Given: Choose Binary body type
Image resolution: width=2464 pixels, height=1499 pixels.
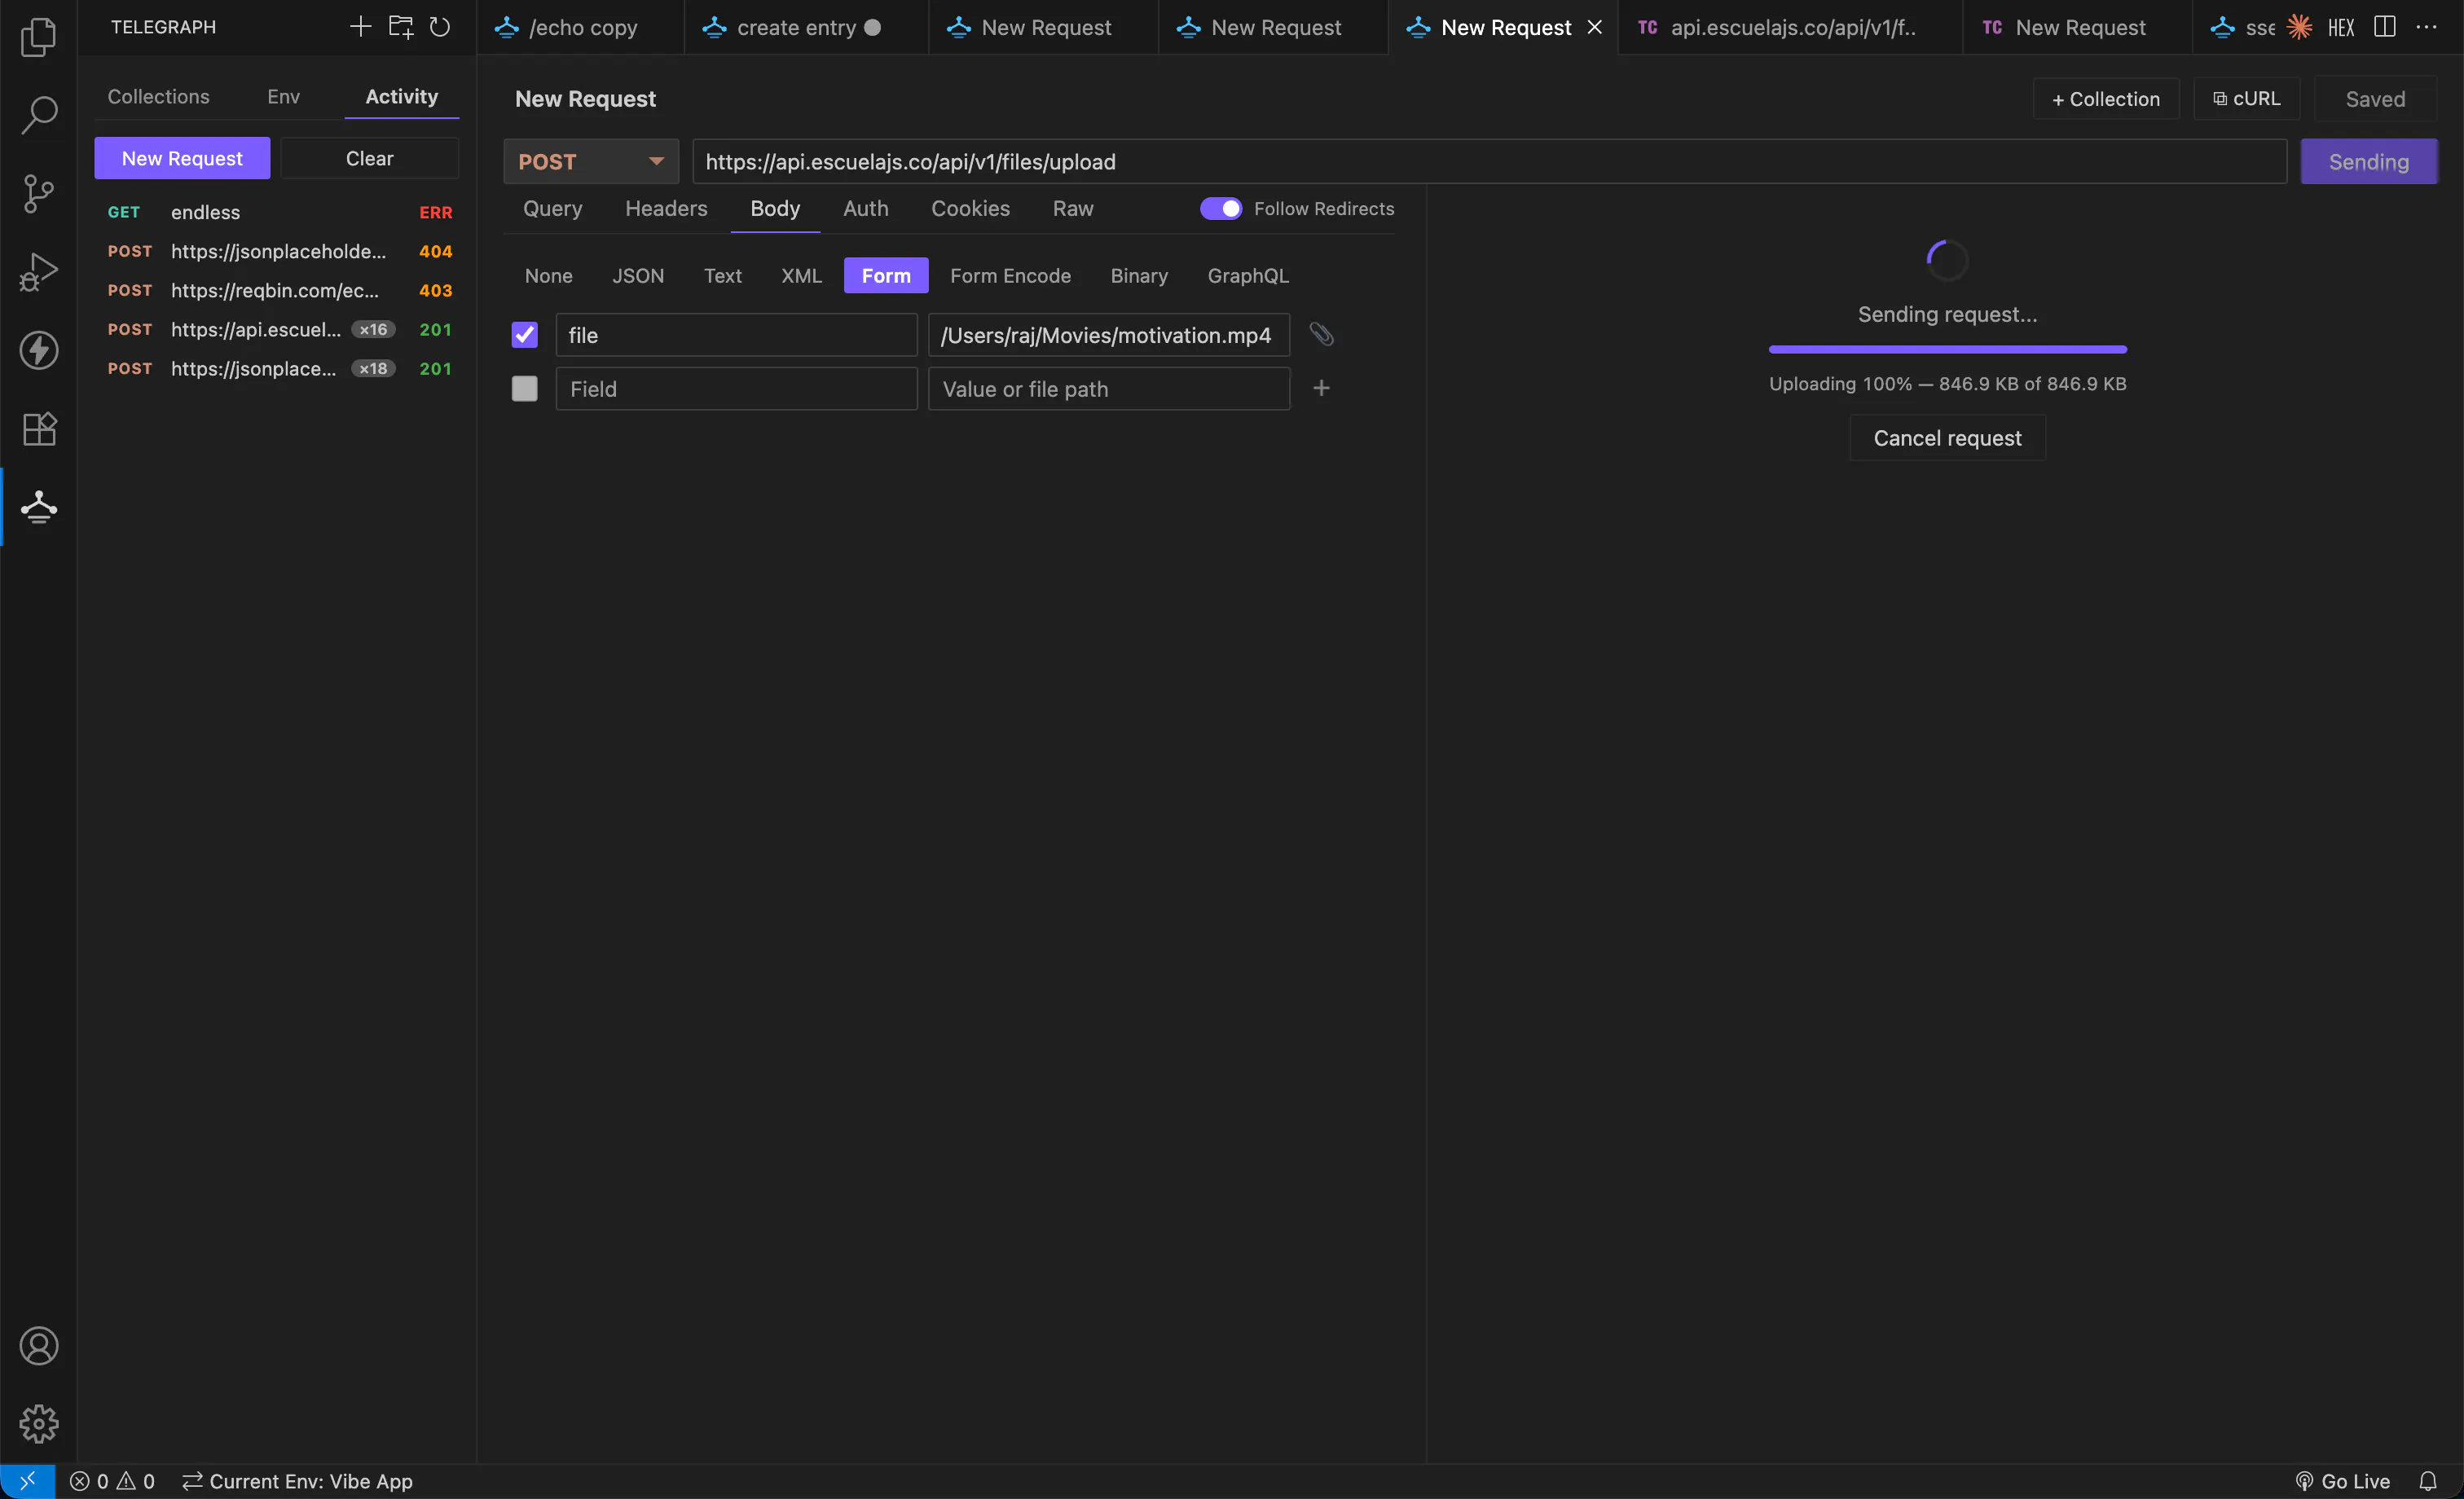Looking at the screenshot, I should click(1139, 275).
